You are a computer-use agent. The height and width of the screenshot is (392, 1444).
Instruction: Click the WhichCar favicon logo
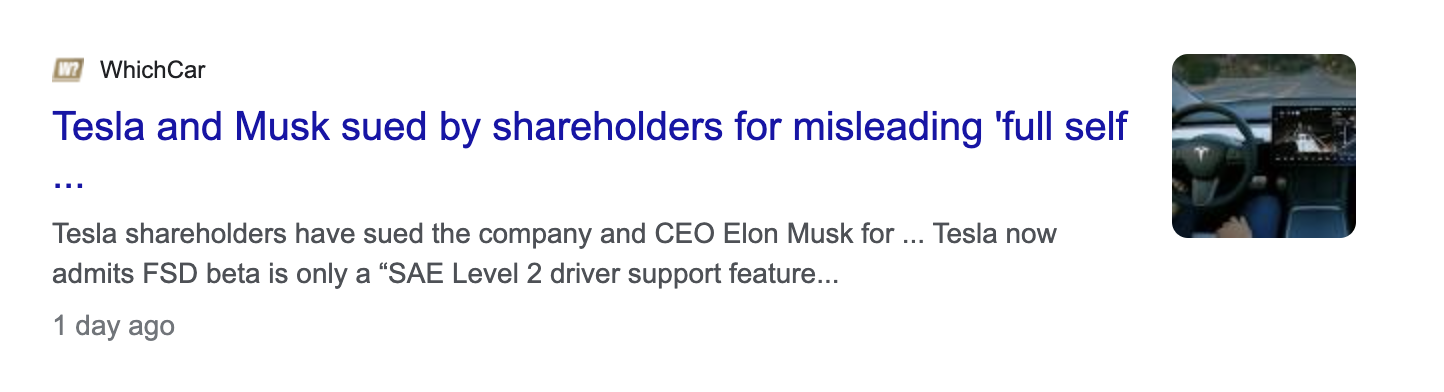click(x=68, y=70)
